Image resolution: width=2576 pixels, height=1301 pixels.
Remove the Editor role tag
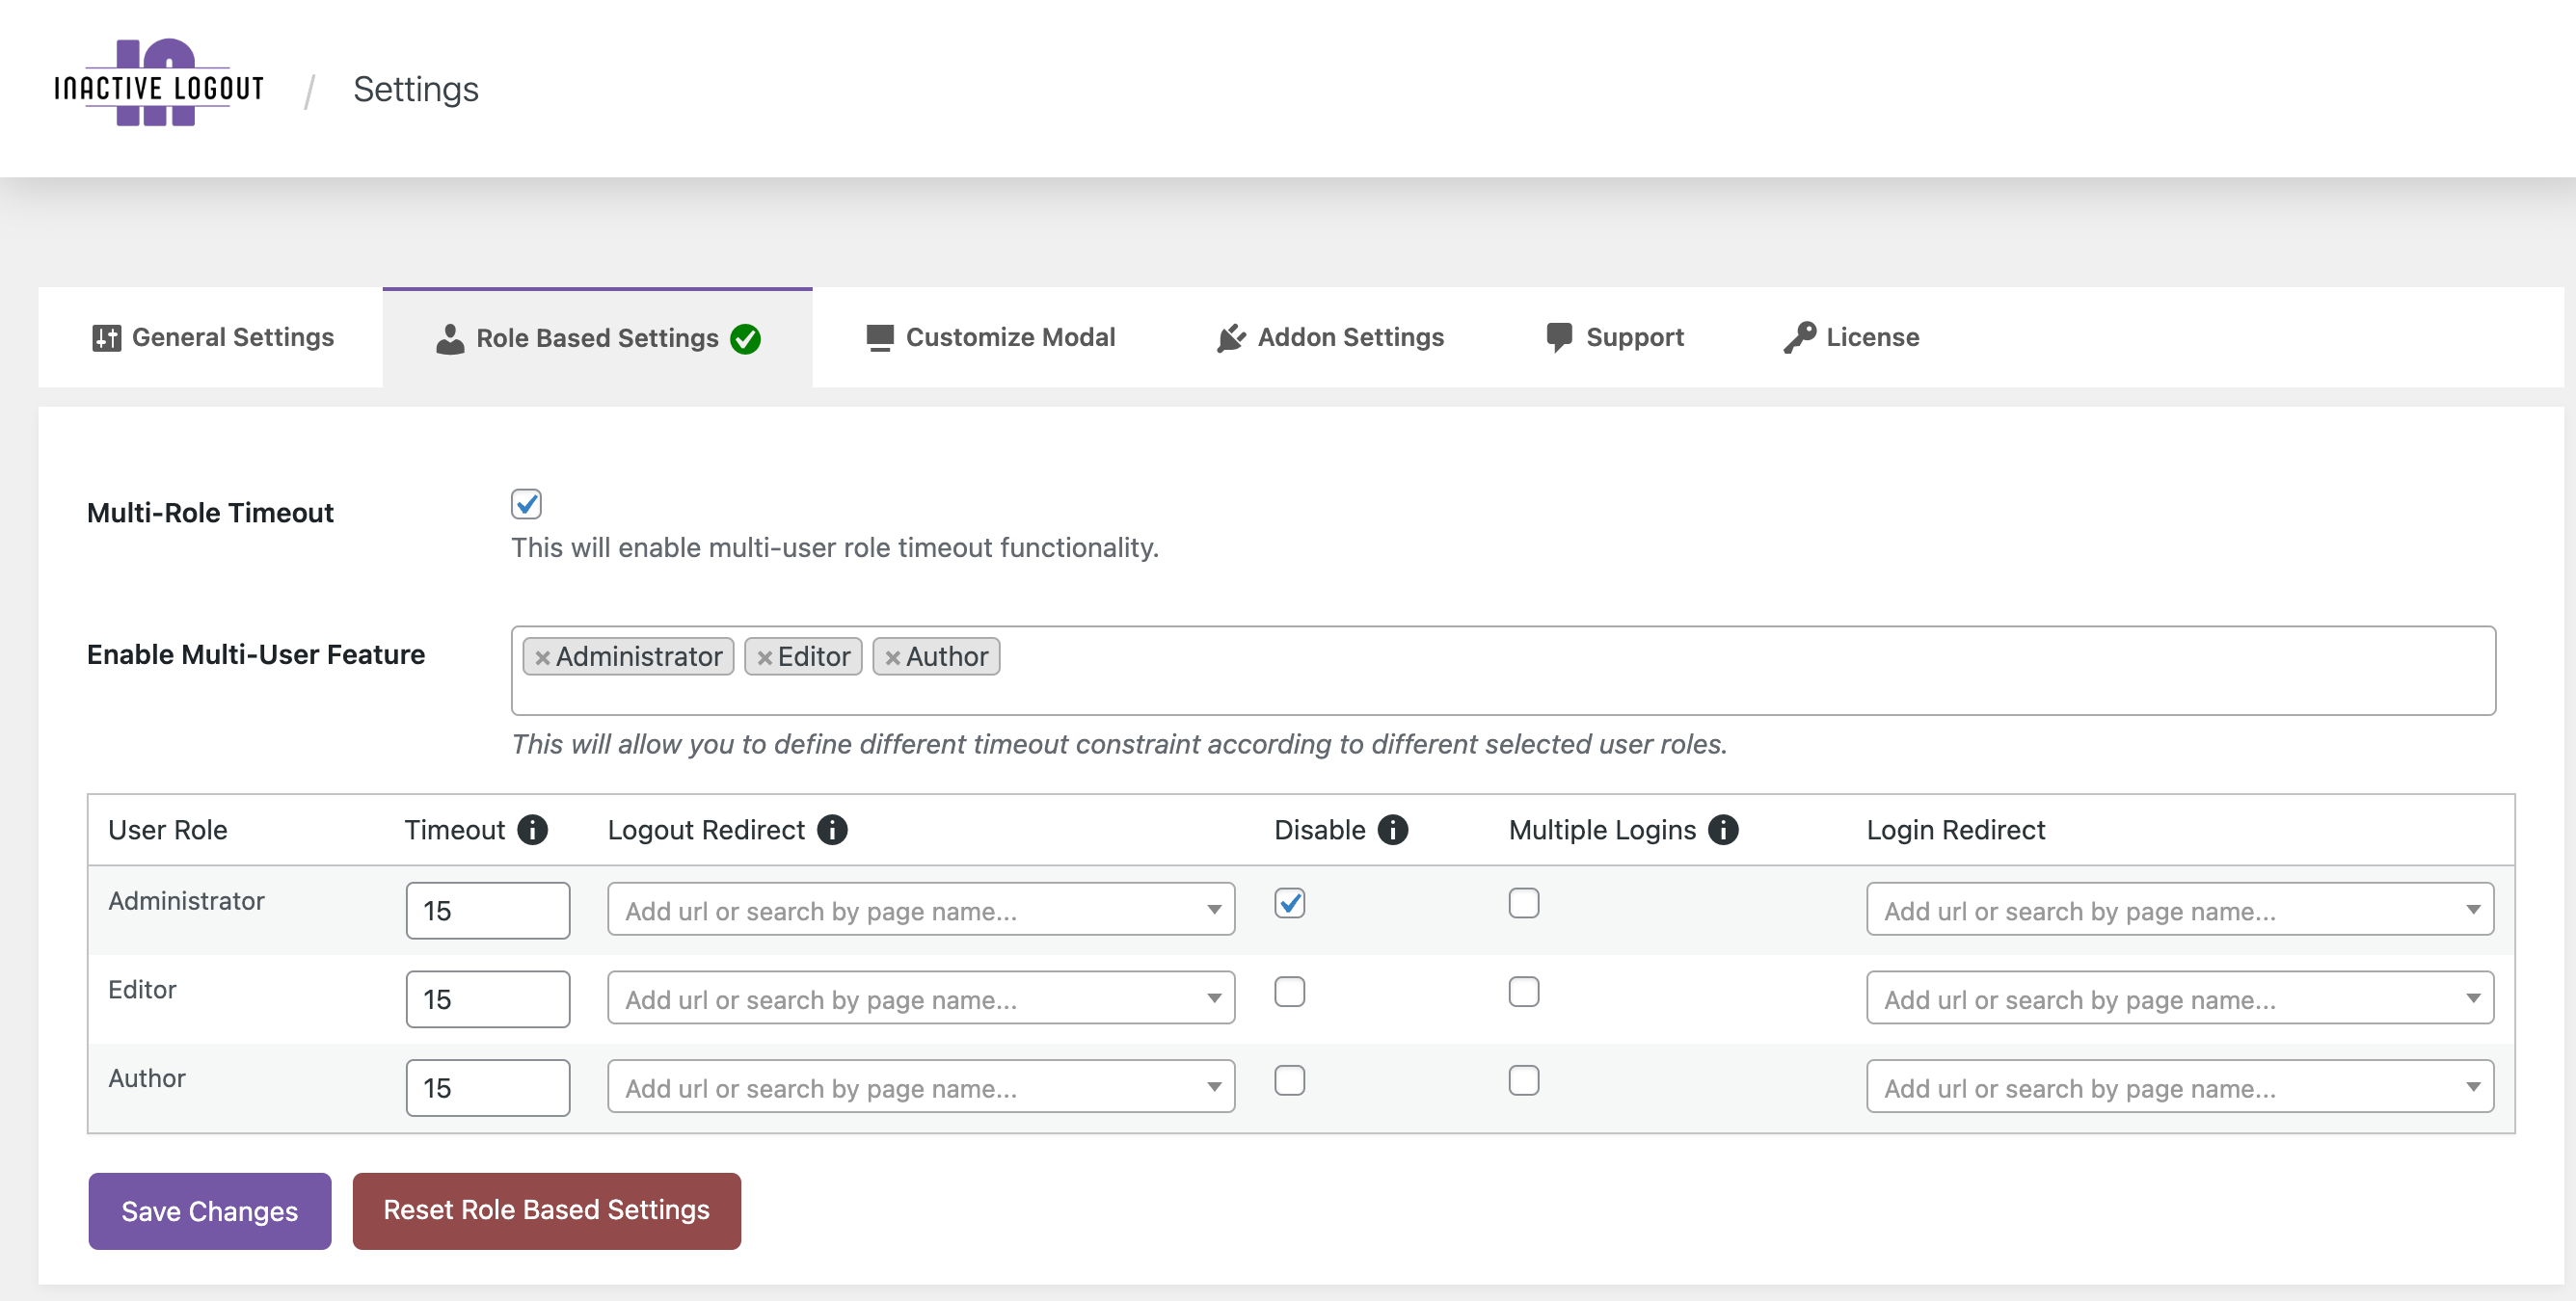(x=764, y=658)
